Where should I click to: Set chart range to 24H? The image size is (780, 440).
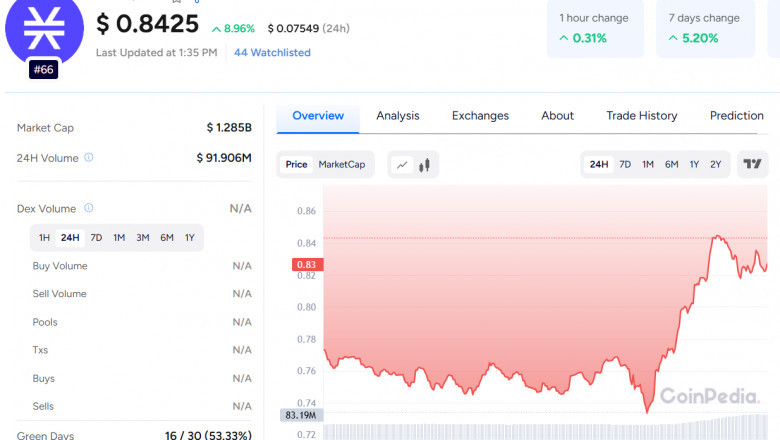599,165
